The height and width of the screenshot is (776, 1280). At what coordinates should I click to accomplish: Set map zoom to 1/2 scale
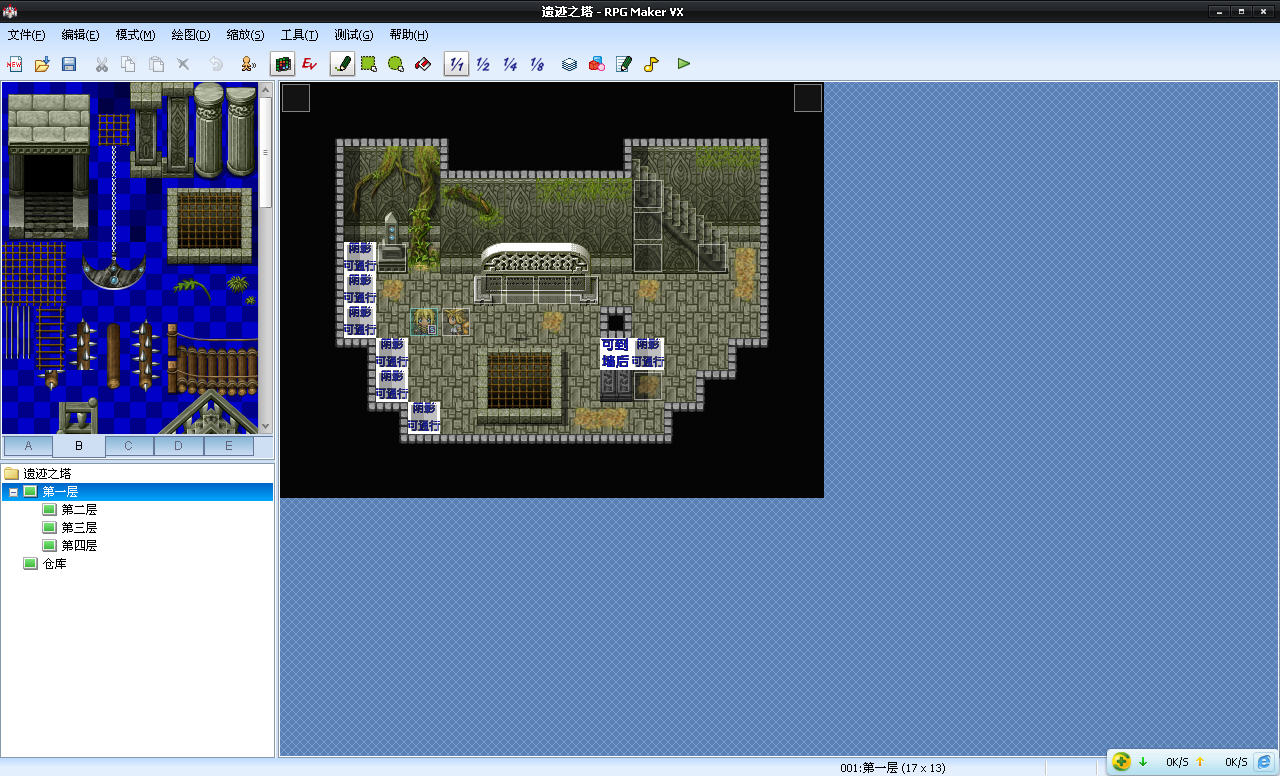click(483, 64)
